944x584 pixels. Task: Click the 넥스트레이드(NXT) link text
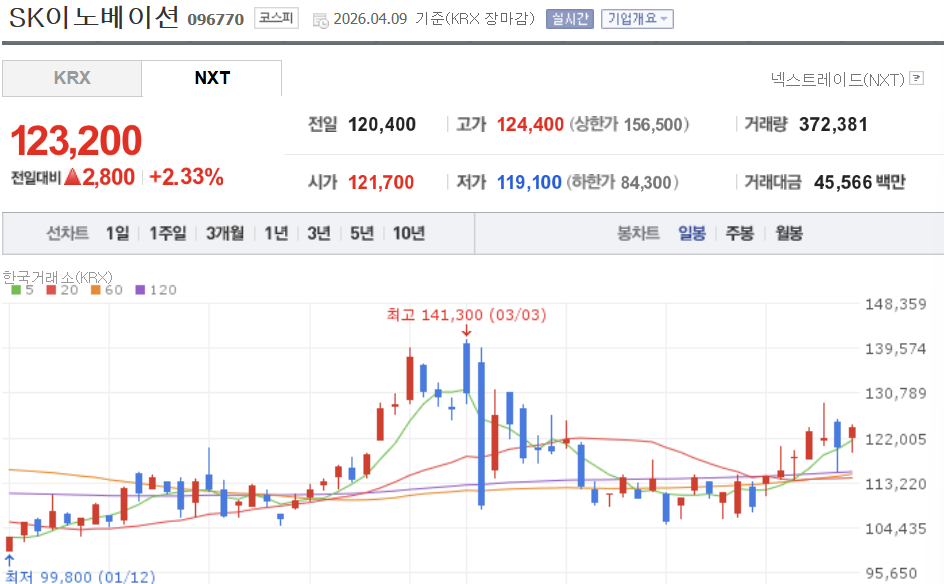[838, 79]
